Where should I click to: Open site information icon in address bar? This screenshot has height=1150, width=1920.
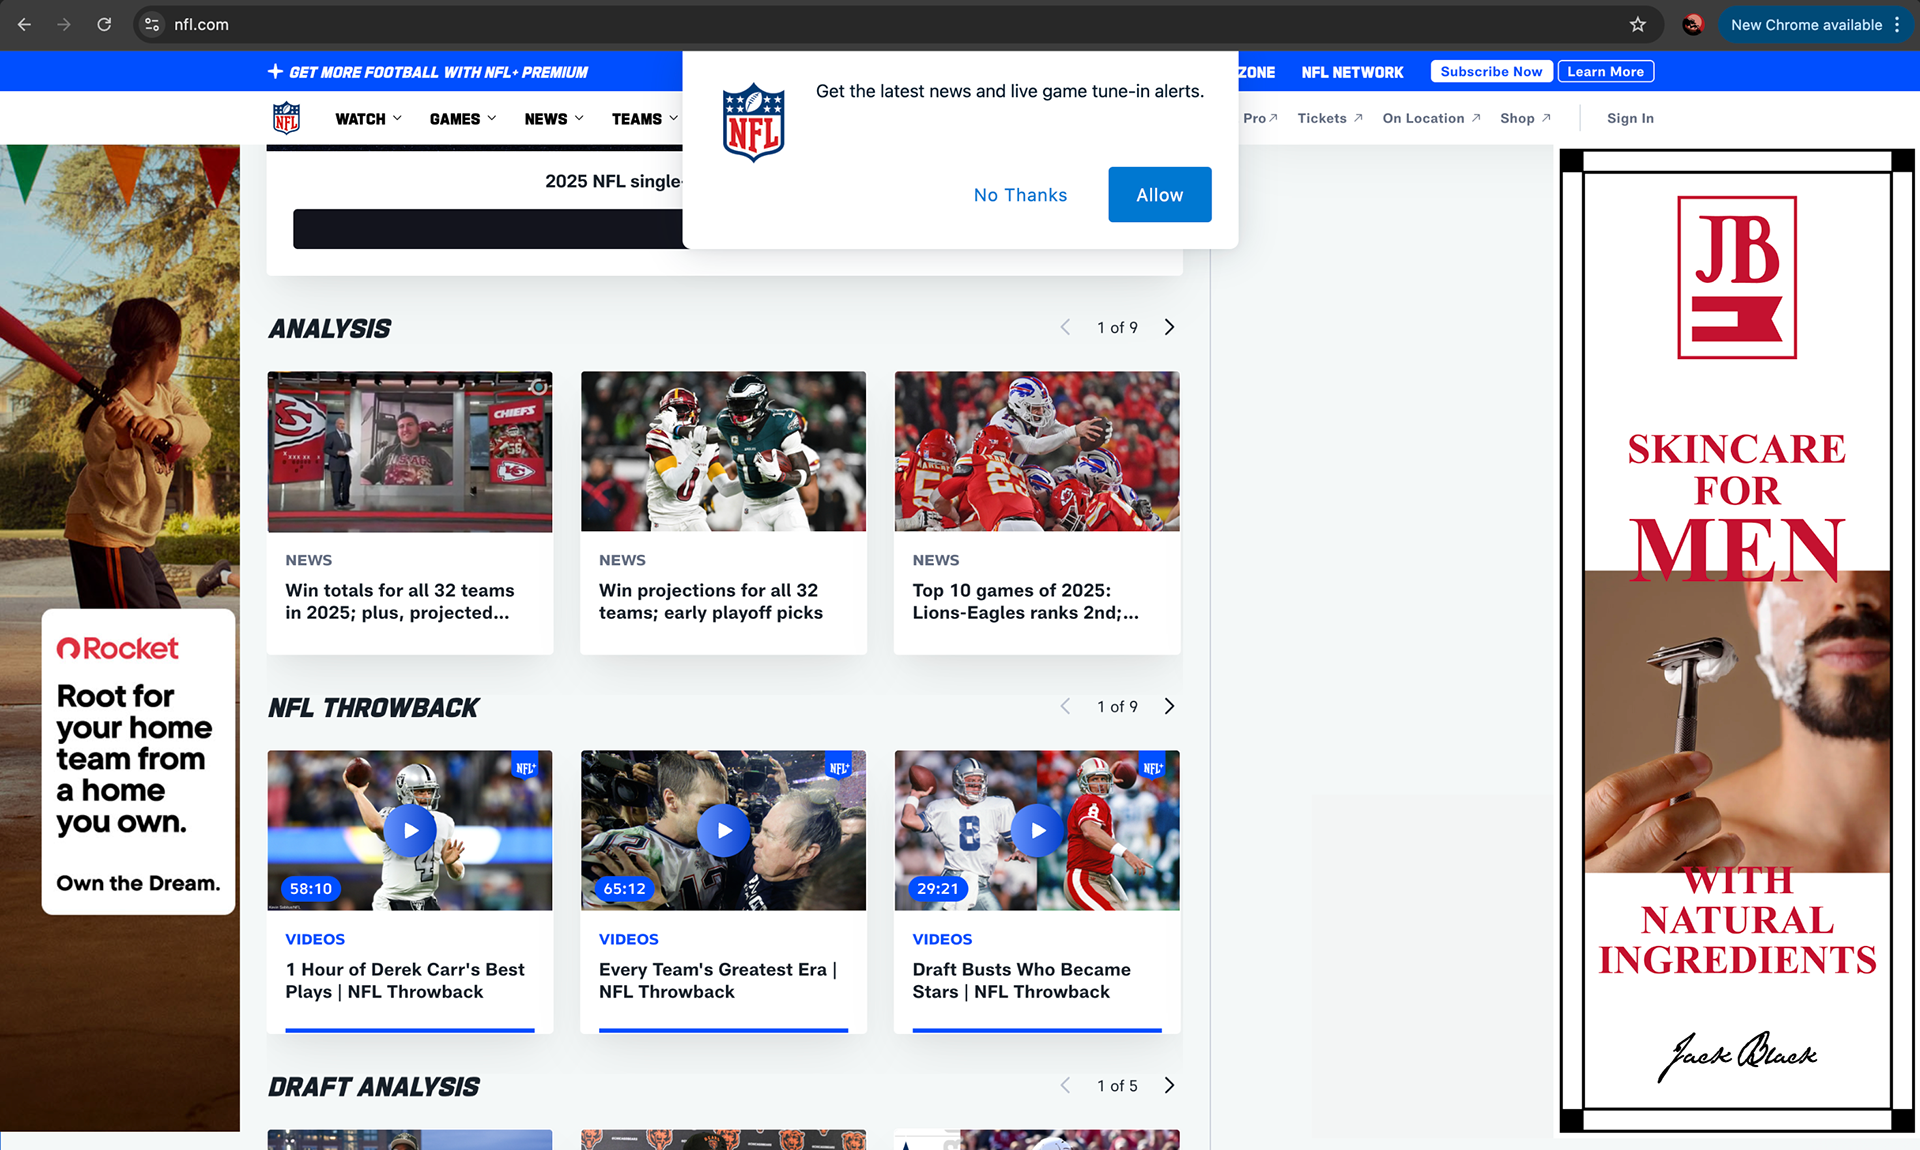coord(152,25)
